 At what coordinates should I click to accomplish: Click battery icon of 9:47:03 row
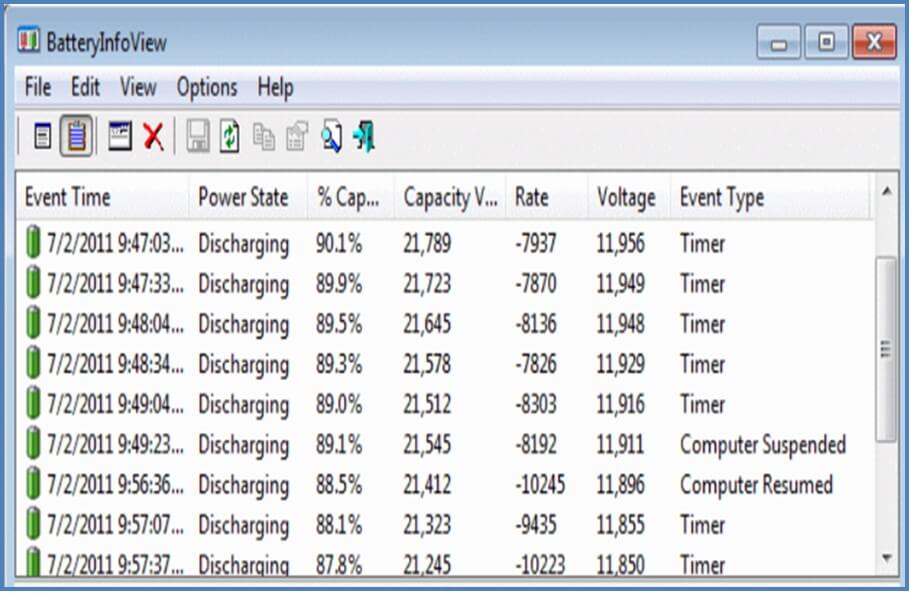(x=33, y=242)
